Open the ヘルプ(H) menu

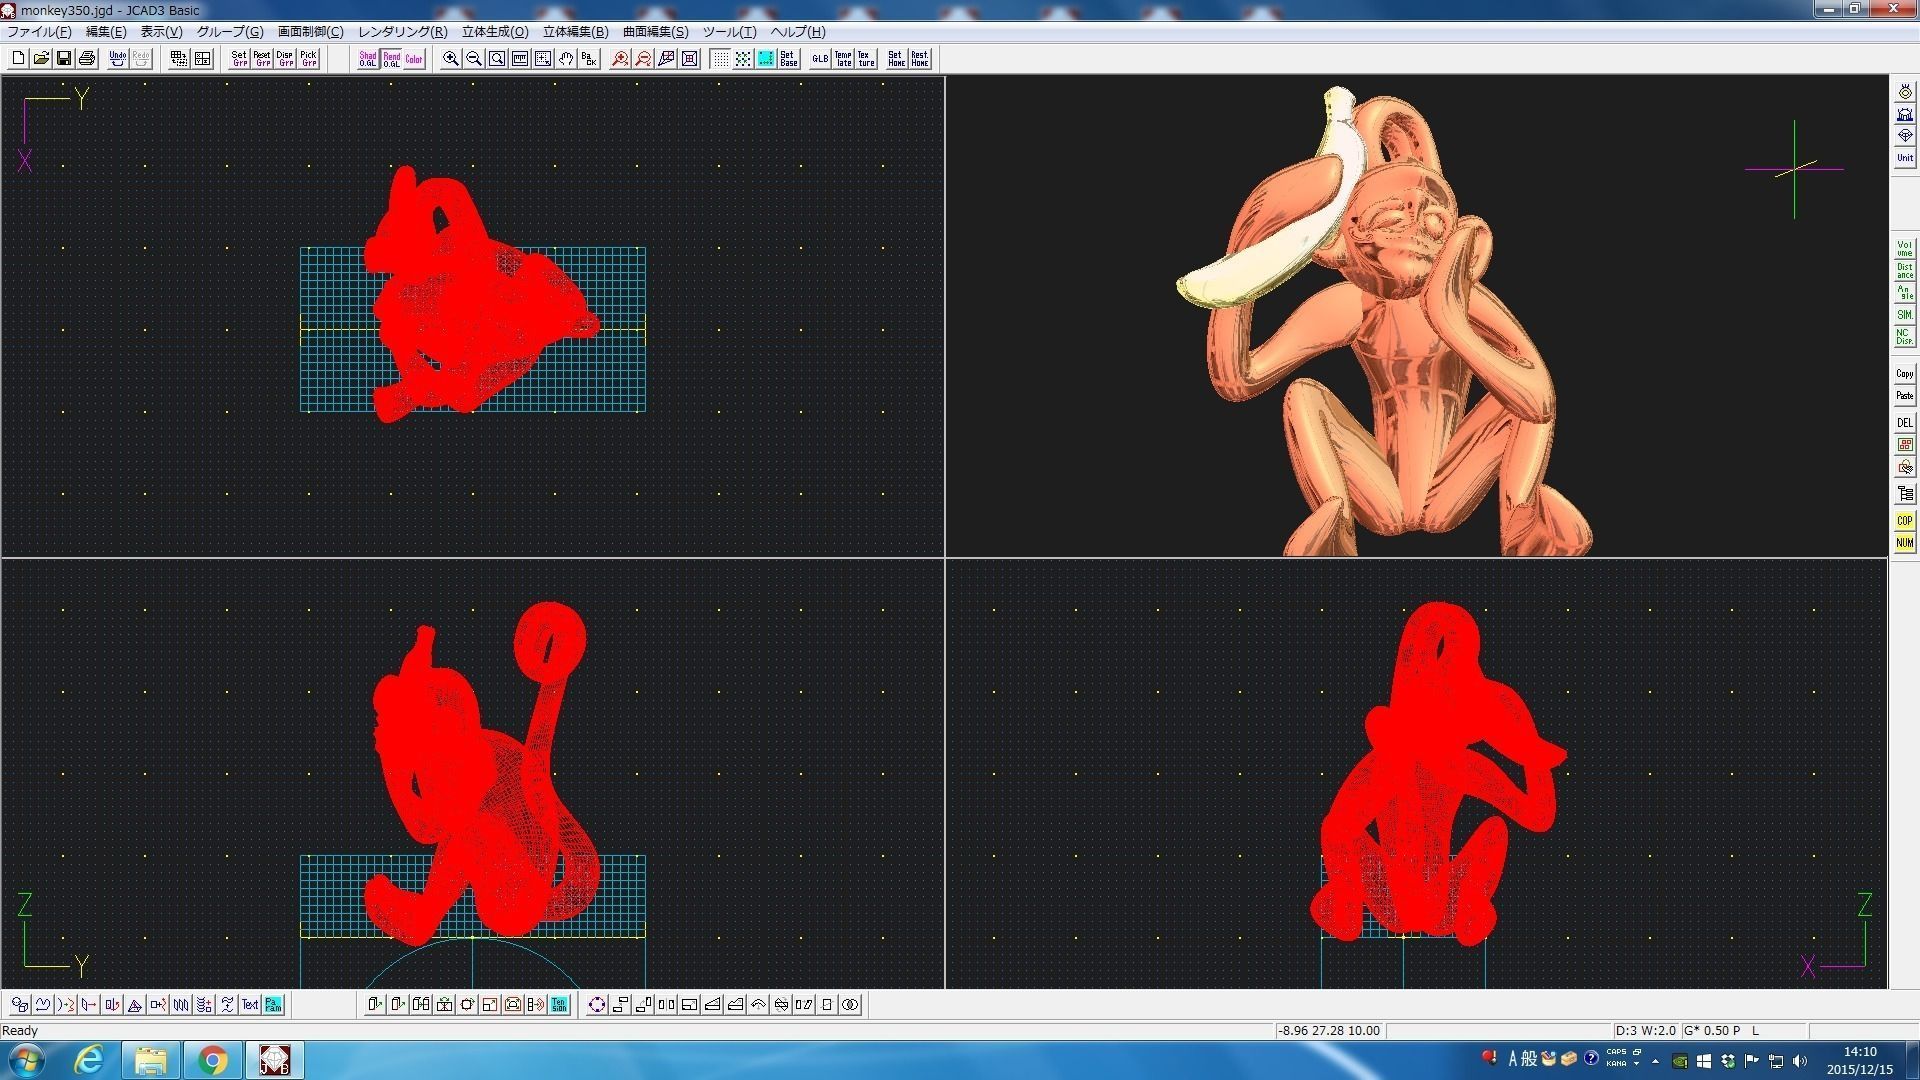click(798, 32)
